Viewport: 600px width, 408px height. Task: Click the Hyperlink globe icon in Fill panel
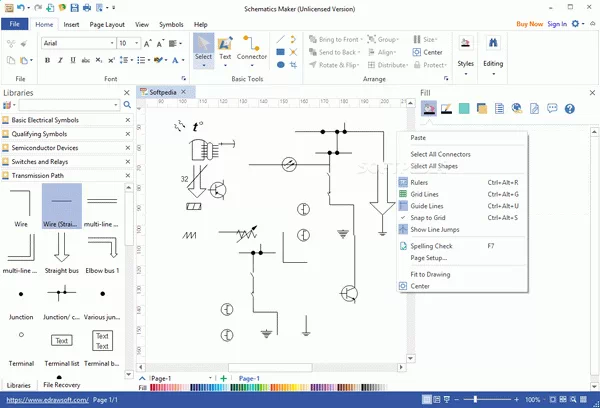click(516, 108)
